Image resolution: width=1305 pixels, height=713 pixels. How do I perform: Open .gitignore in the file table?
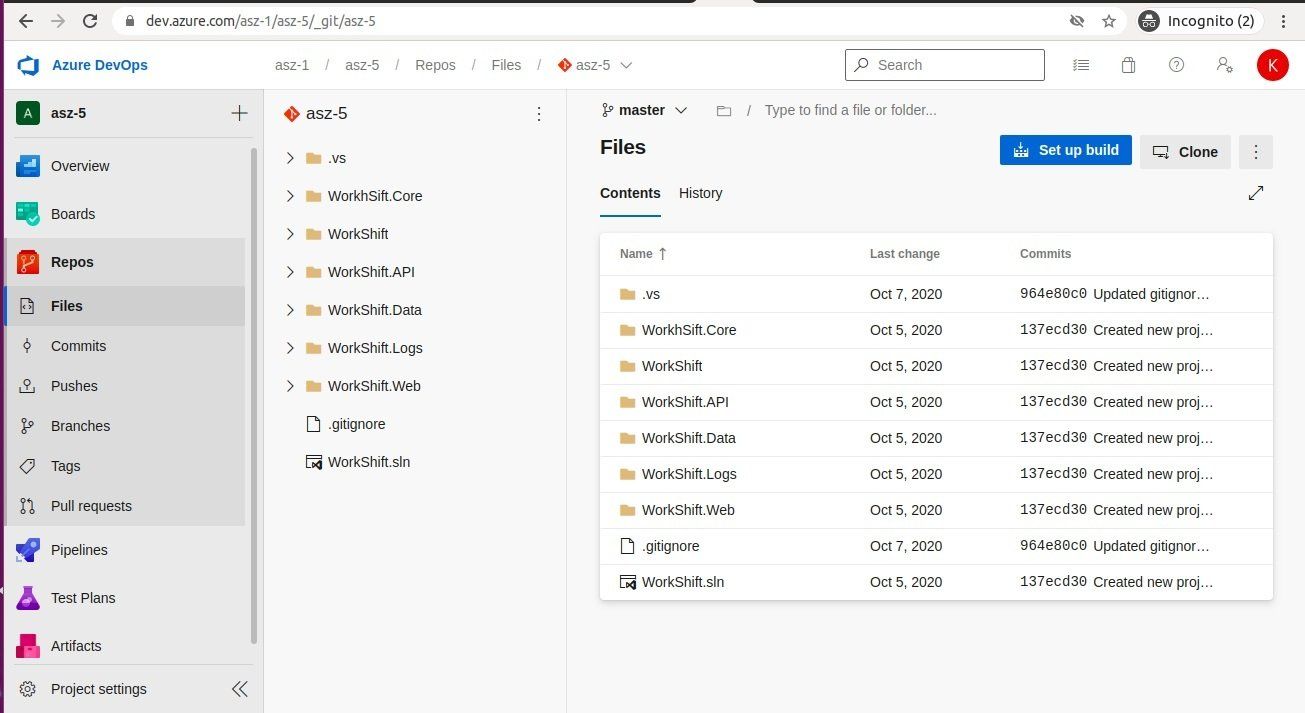671,546
